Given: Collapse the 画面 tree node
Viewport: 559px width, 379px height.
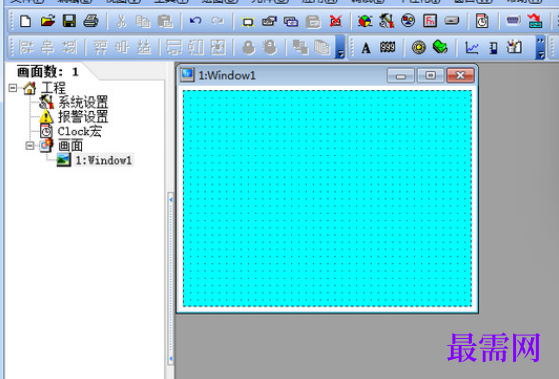Looking at the screenshot, I should (x=30, y=145).
